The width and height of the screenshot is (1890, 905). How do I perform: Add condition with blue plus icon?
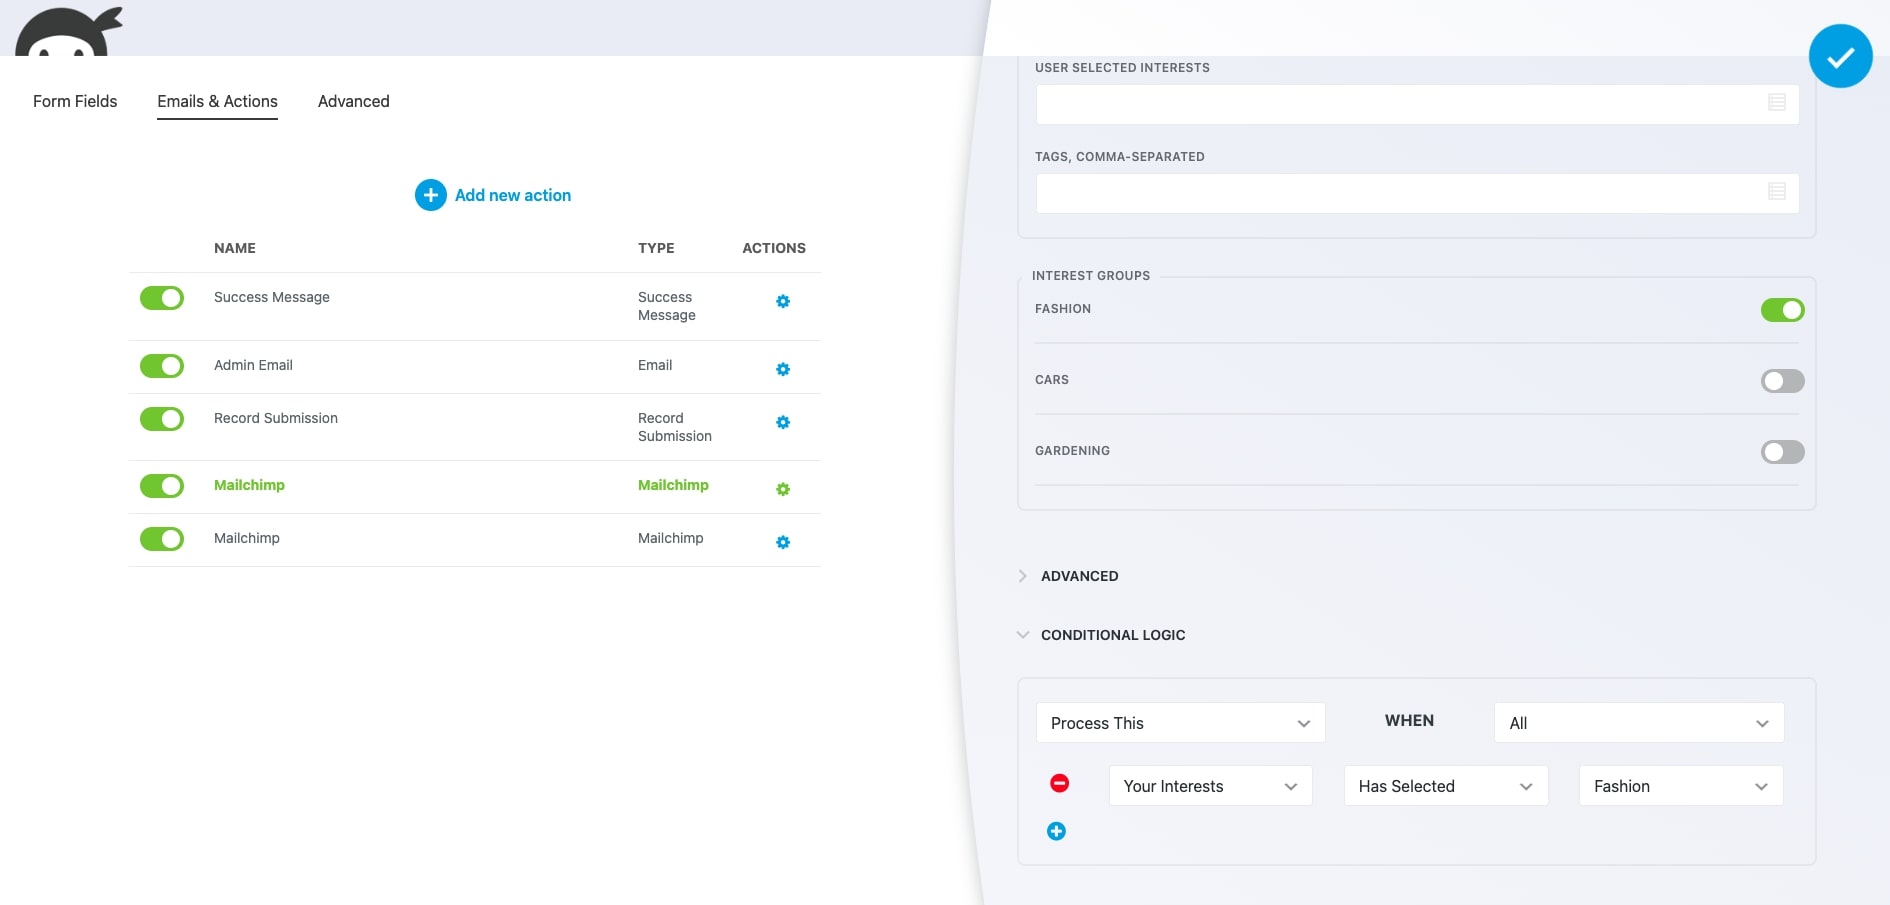(x=1056, y=831)
